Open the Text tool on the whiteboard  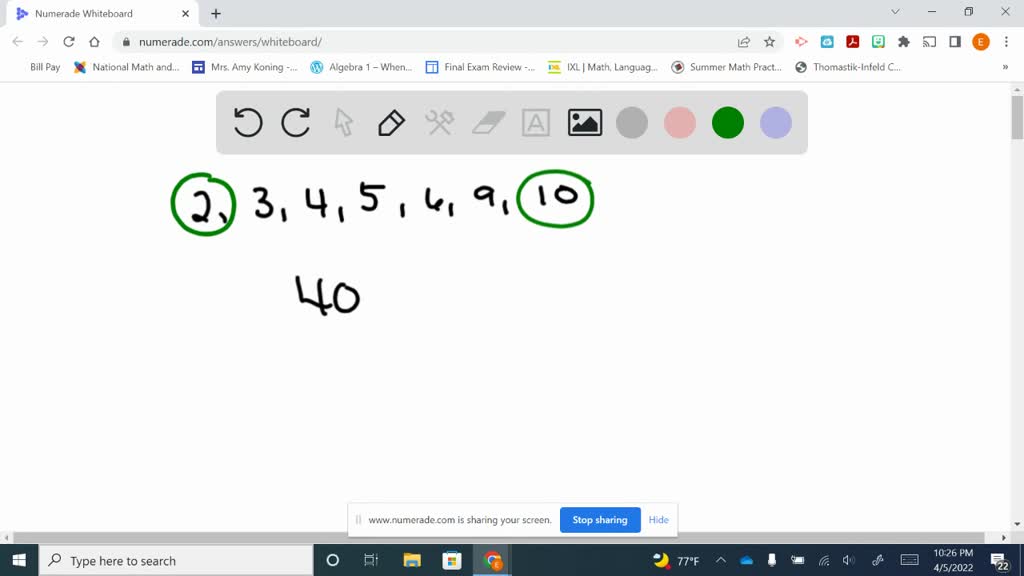pos(536,122)
